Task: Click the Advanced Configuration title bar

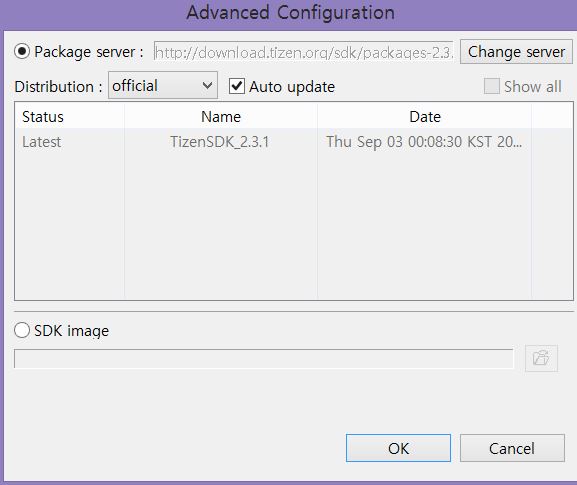Action: (290, 13)
